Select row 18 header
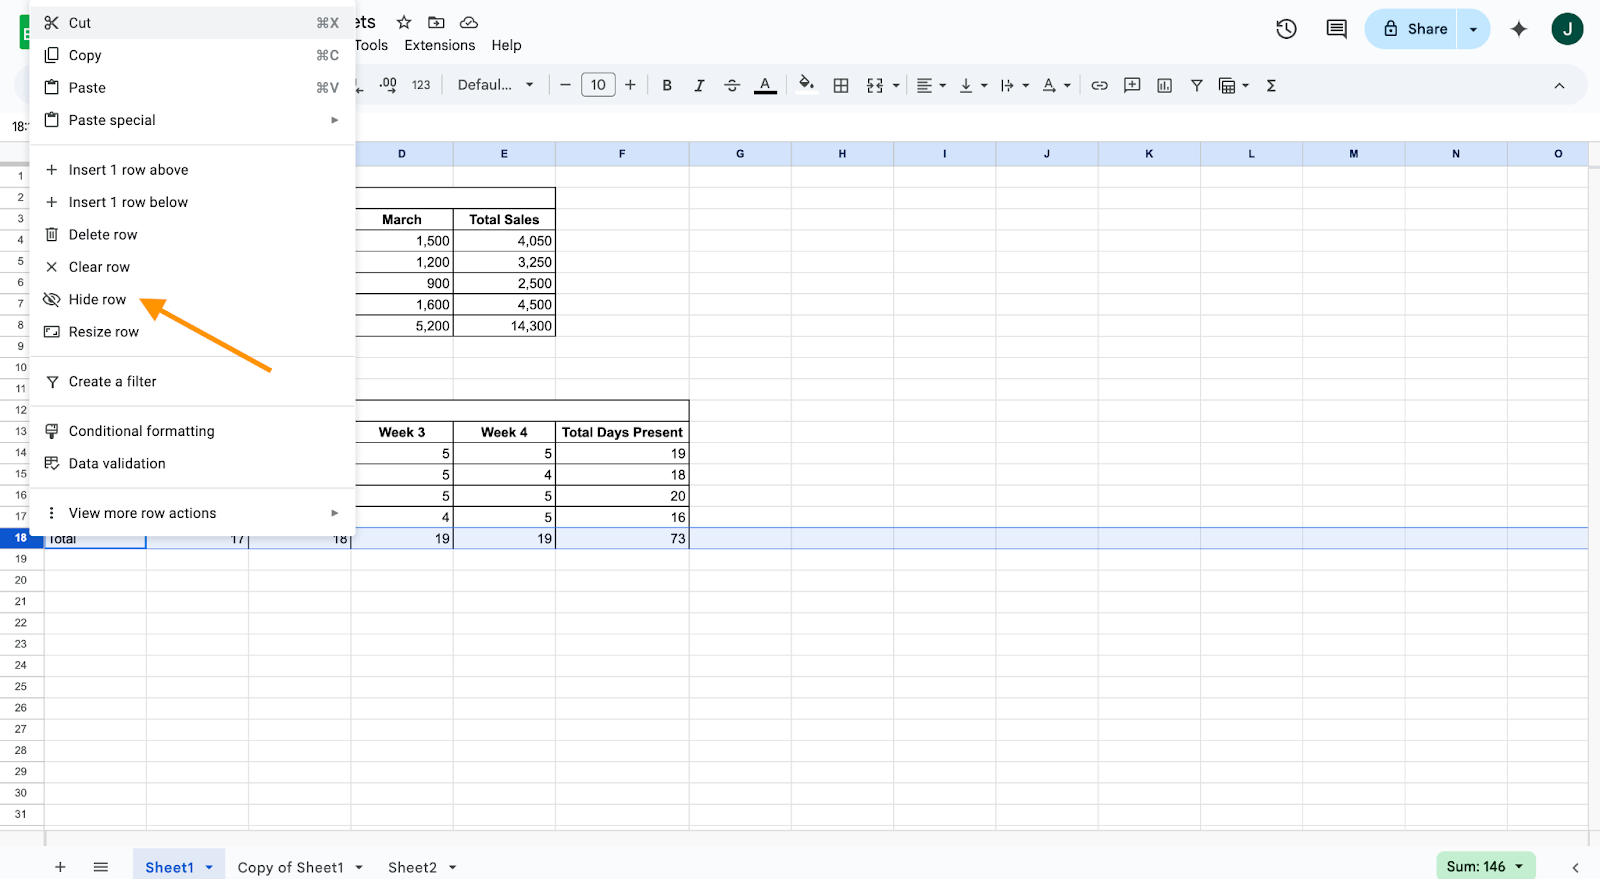This screenshot has width=1600, height=879. point(21,538)
